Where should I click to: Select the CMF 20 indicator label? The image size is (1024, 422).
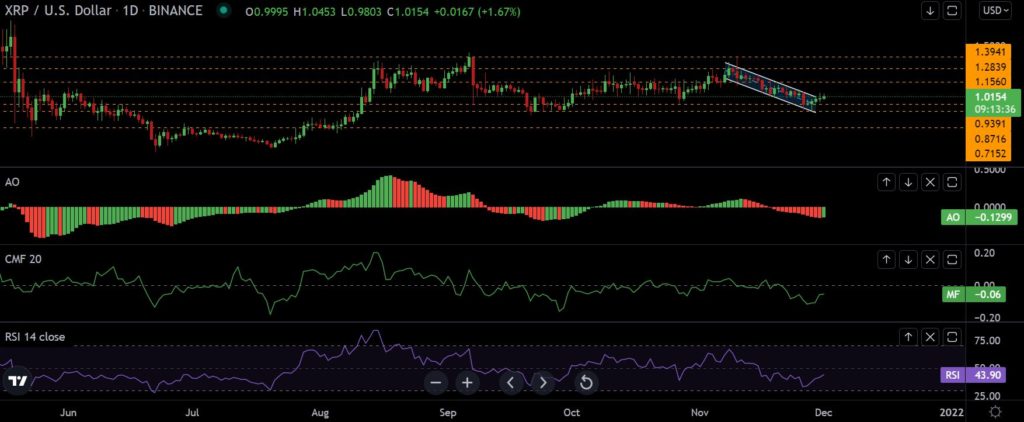(22, 259)
